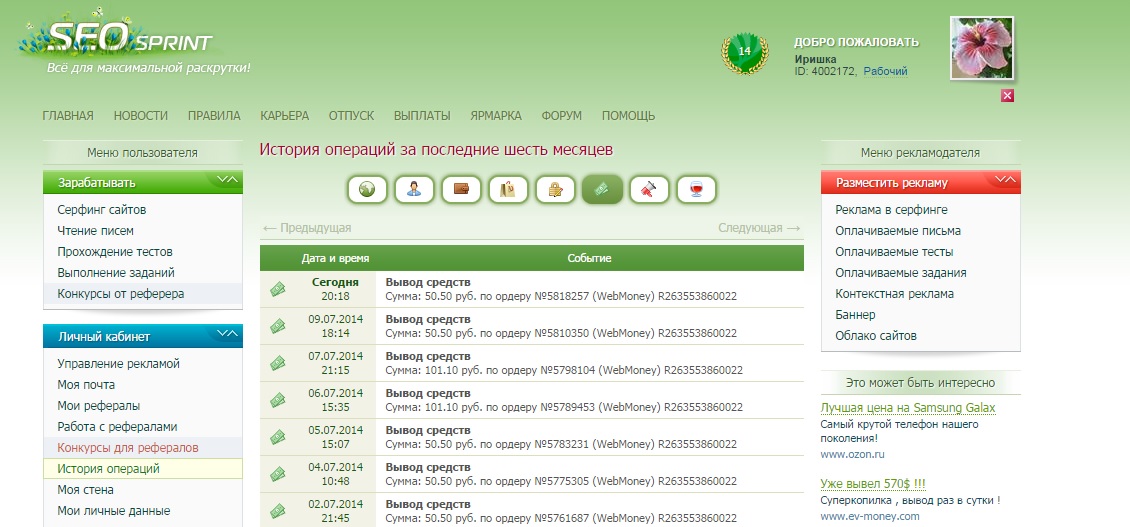Open ГЛАВНАЯ in the top navigation
The width and height of the screenshot is (1130, 527).
68,115
